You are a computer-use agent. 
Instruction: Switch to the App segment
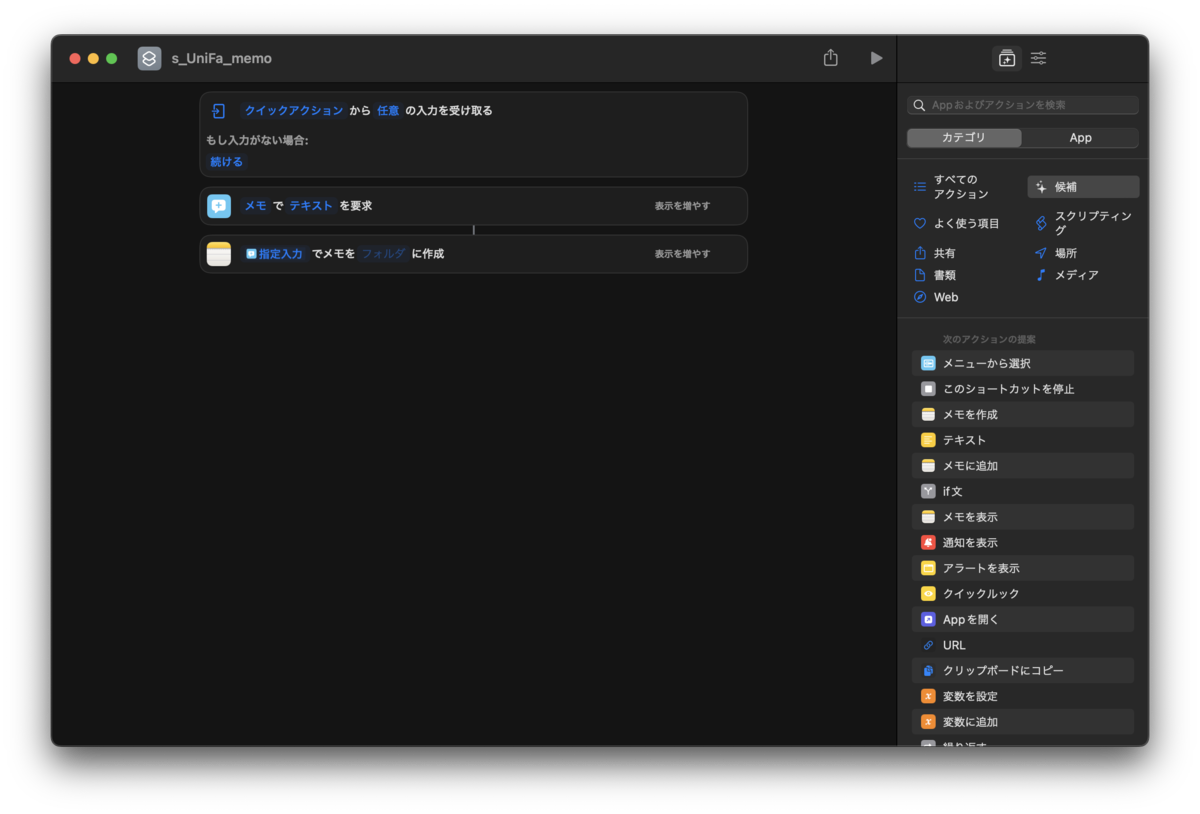pos(1080,138)
